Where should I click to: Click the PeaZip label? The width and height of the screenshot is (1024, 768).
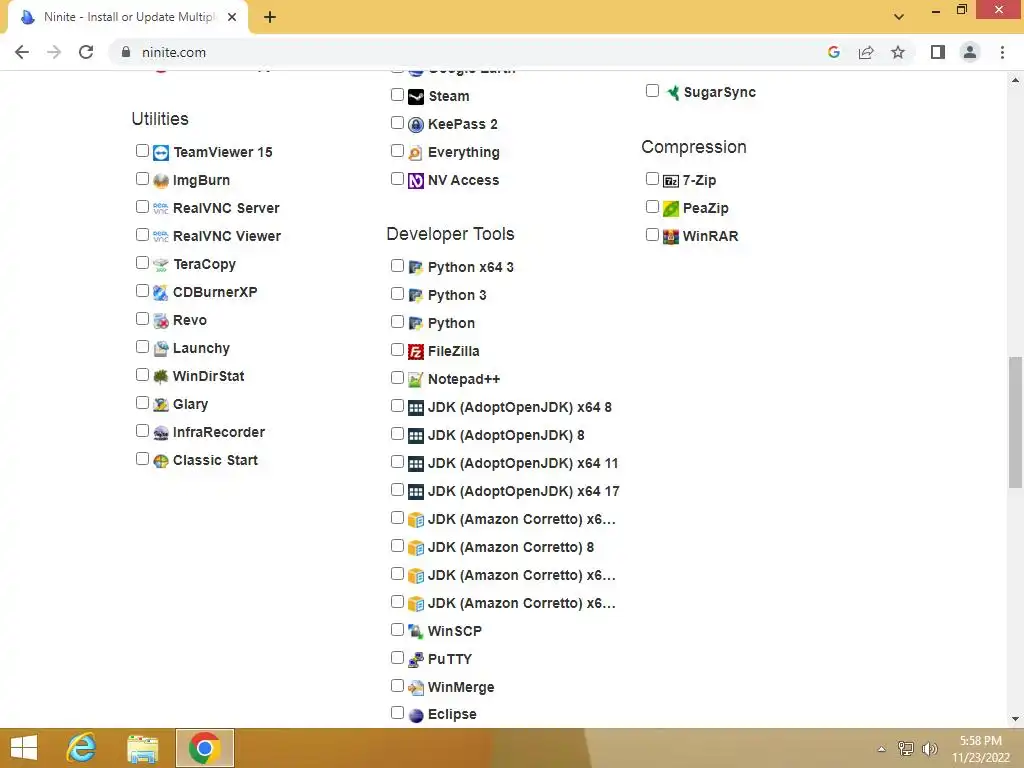[705, 208]
